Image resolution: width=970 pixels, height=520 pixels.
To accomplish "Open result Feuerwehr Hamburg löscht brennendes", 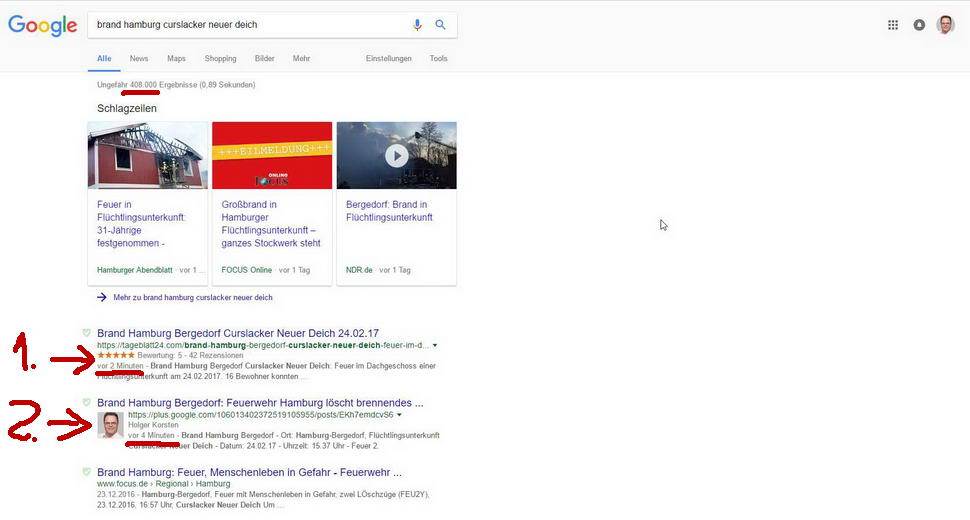I will pyautogui.click(x=260, y=403).
